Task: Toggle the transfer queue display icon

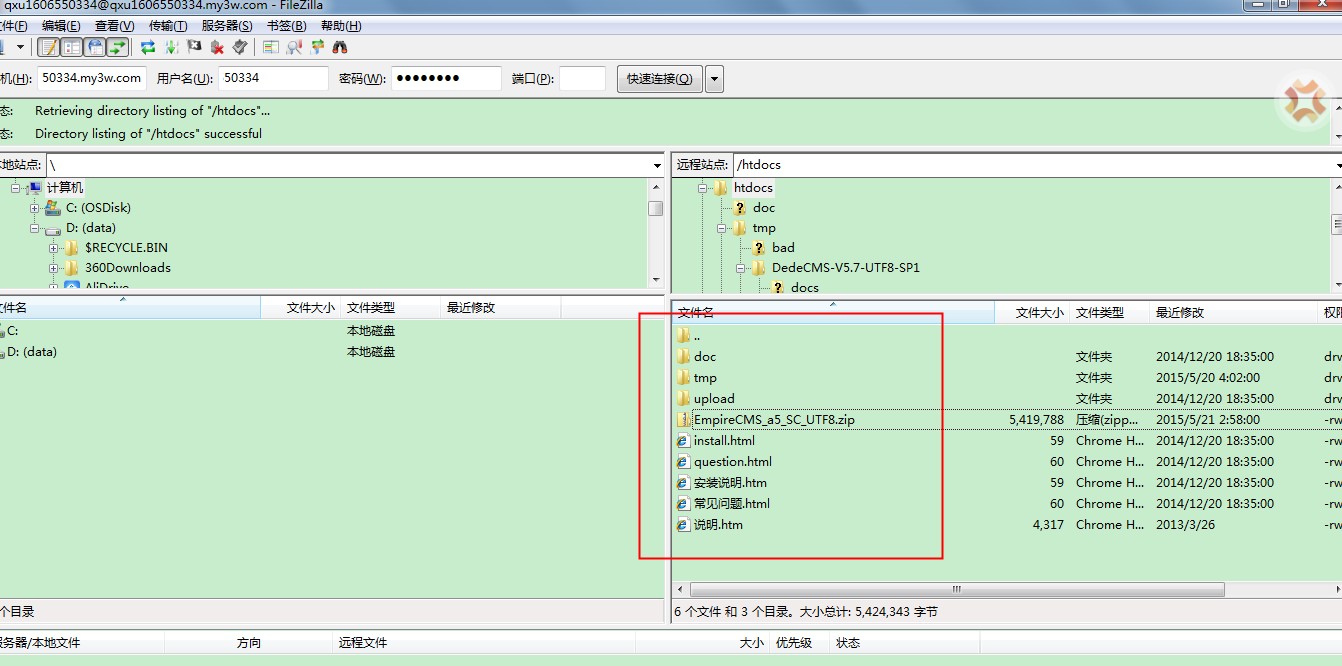Action: (118, 47)
